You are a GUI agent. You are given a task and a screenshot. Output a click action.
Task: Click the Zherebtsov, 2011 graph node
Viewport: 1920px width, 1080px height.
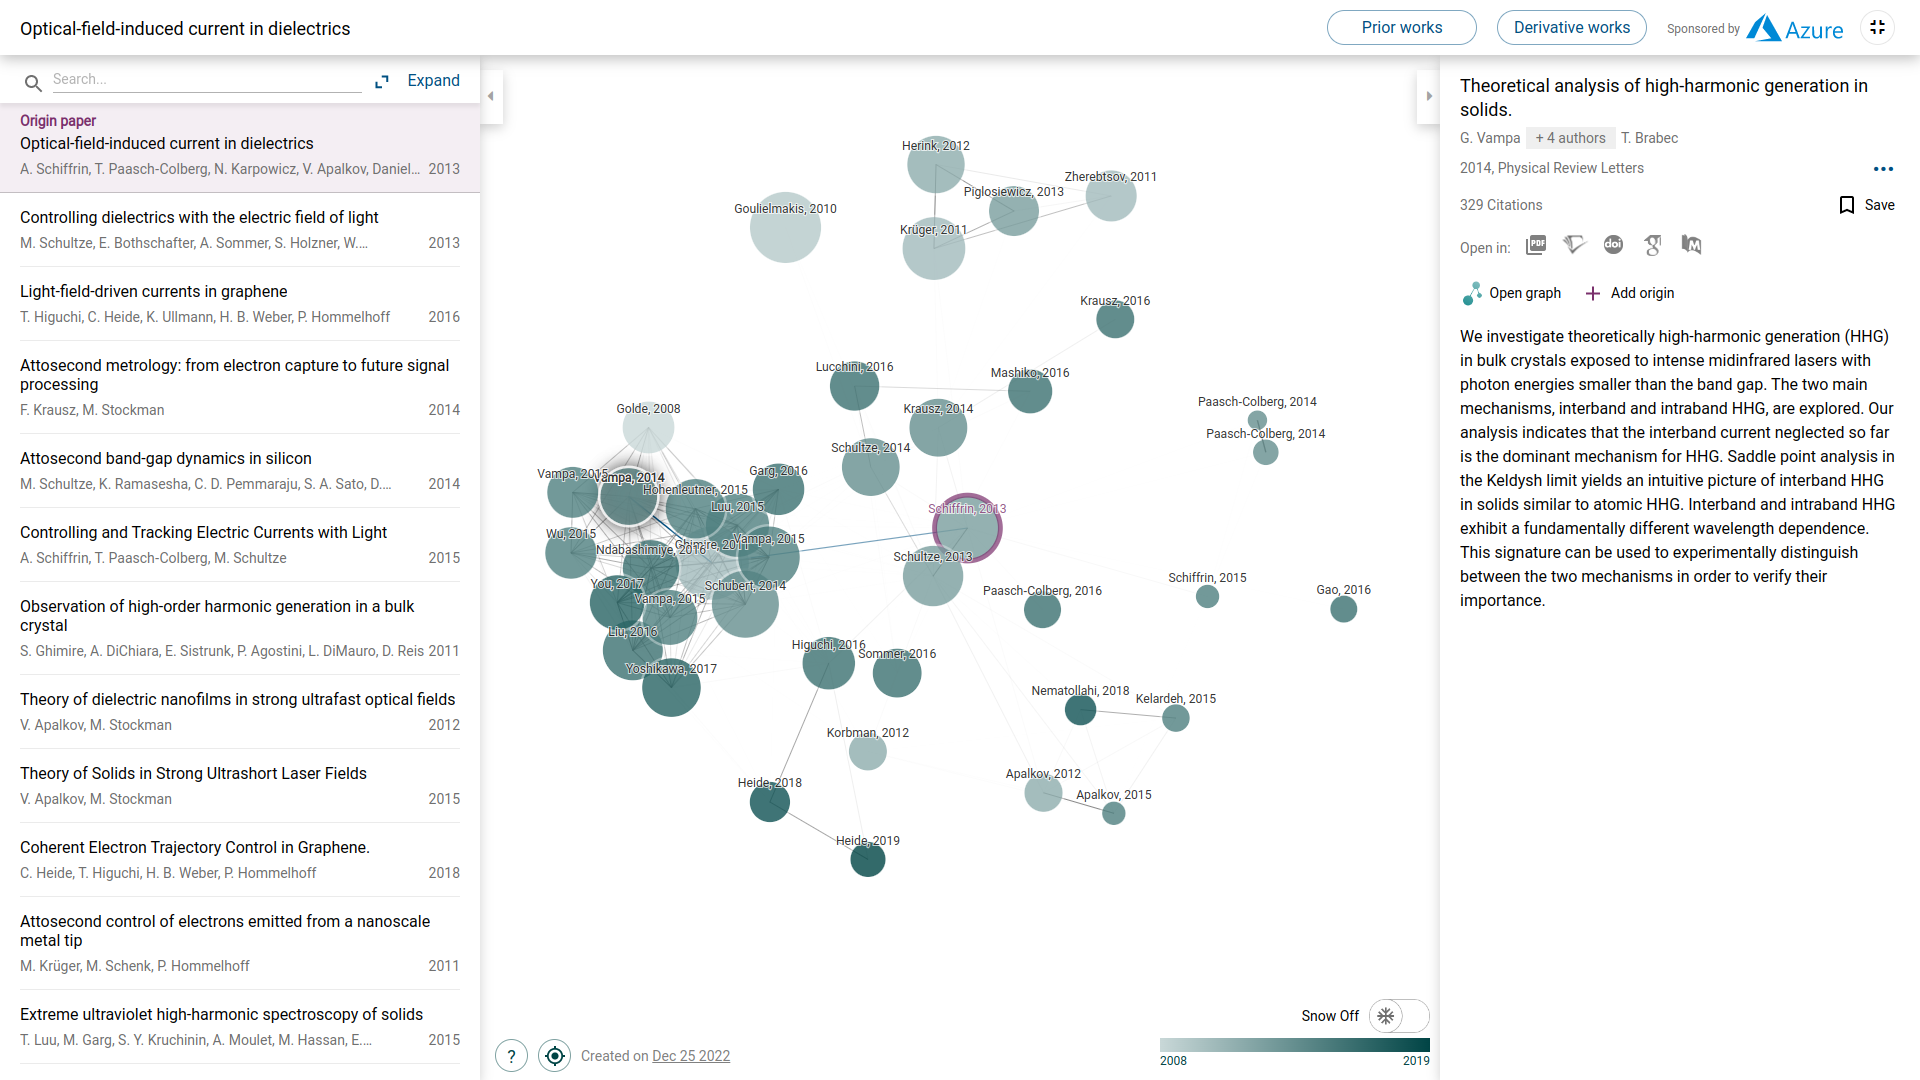click(1111, 196)
